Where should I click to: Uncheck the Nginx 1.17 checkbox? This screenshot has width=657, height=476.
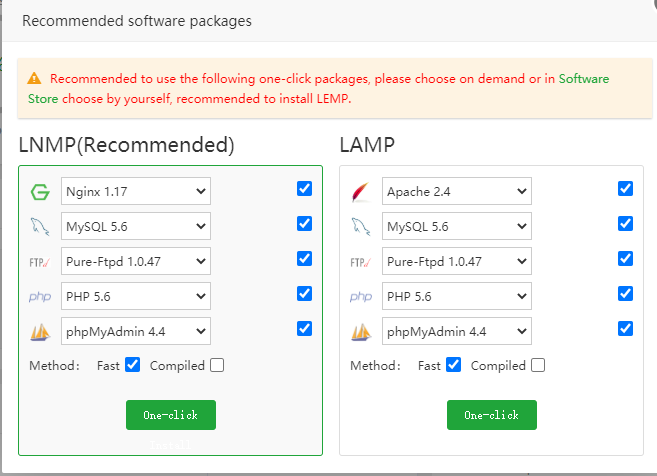coord(304,189)
